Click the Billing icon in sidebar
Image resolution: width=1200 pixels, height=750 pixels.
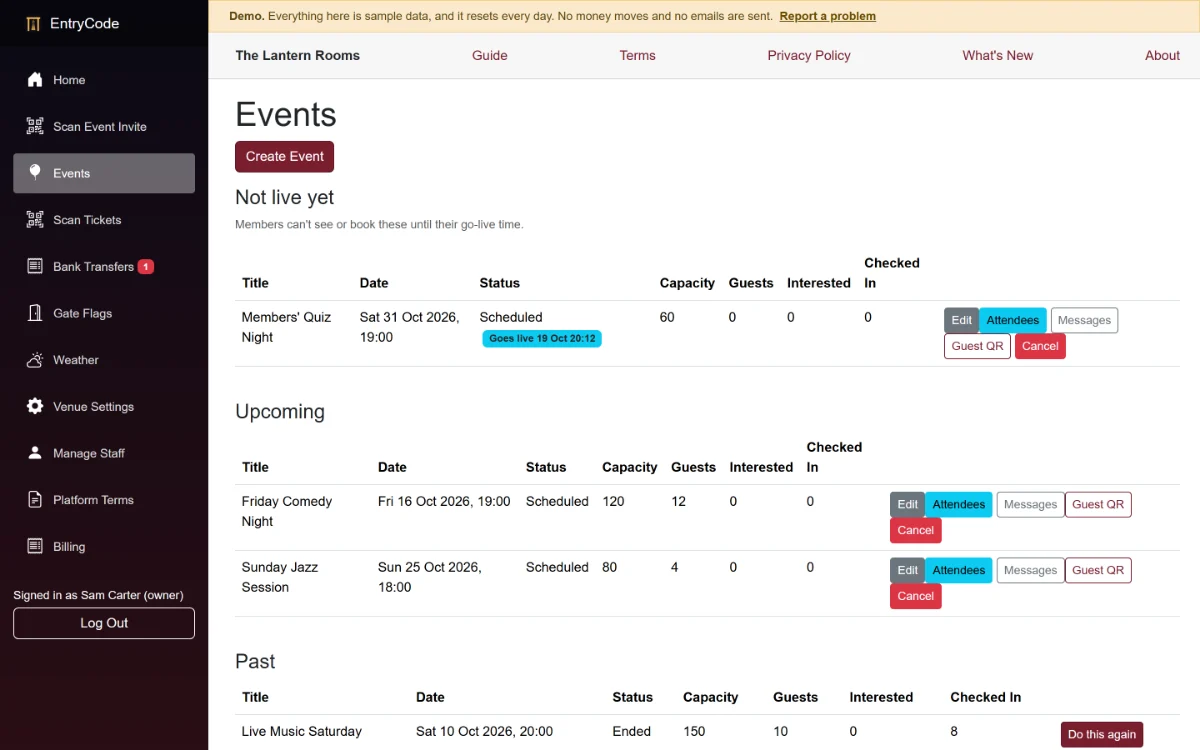coord(35,546)
